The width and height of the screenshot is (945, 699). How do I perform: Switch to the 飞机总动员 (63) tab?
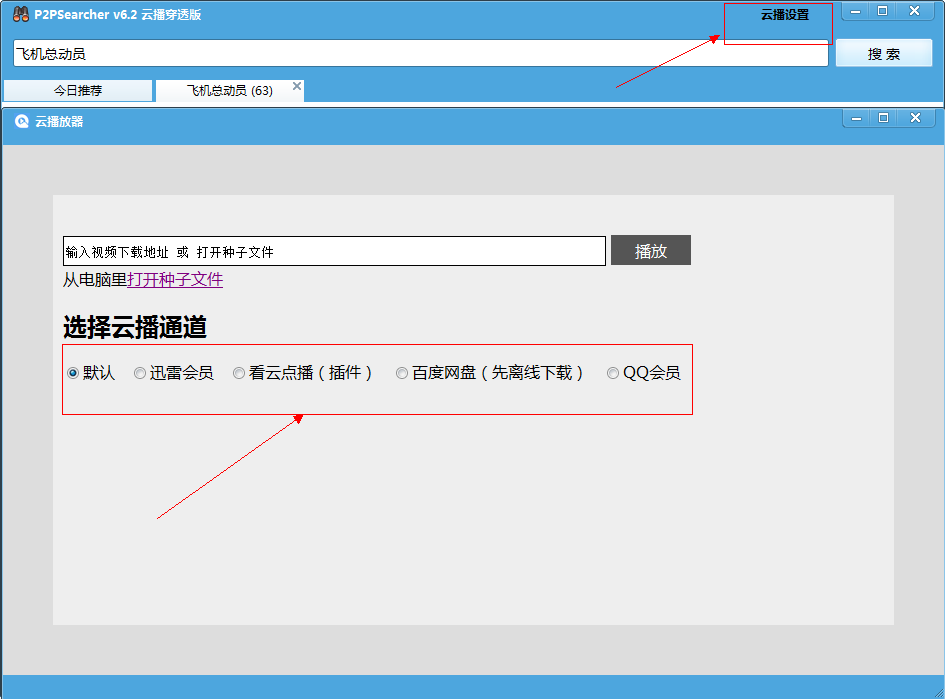click(225, 89)
